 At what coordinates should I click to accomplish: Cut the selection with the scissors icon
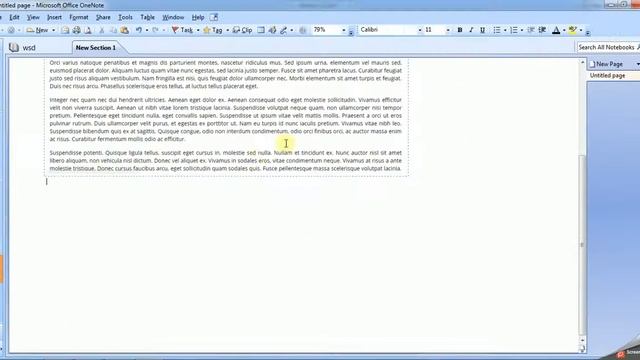102,30
